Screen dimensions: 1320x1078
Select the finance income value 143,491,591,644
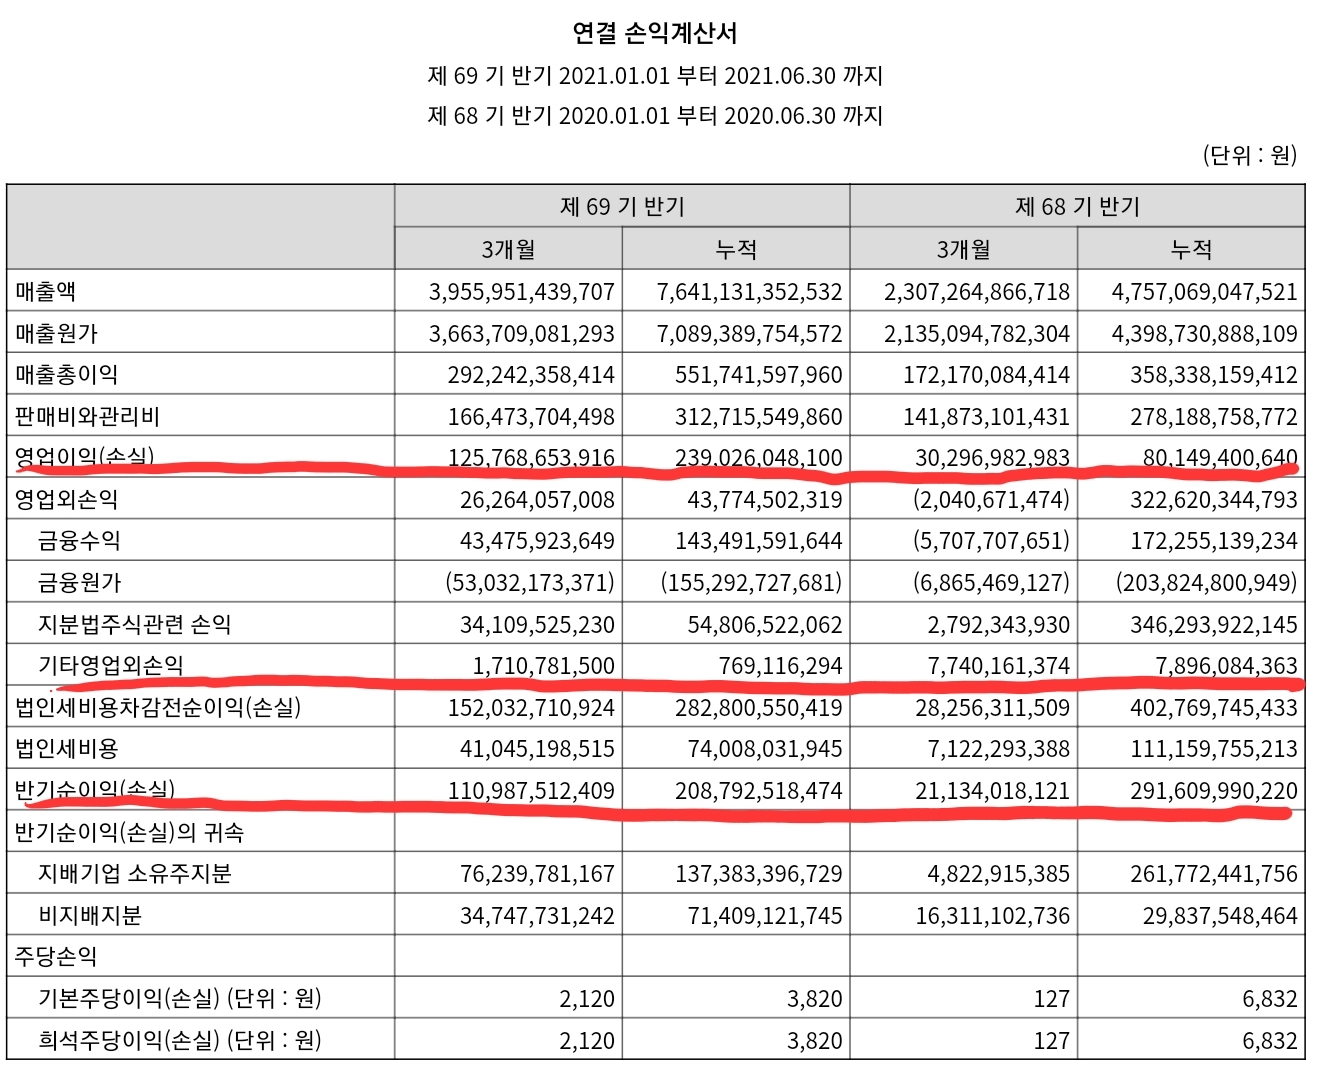pos(759,541)
